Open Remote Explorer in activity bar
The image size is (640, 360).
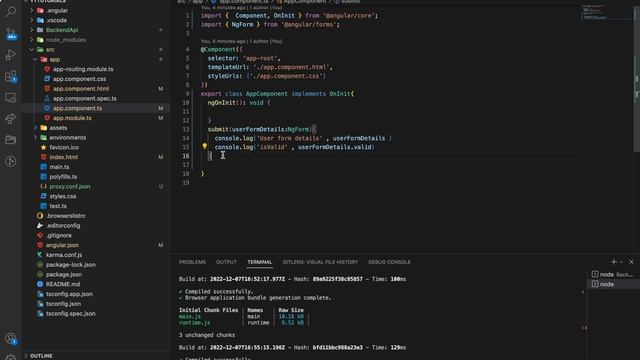[x=11, y=98]
